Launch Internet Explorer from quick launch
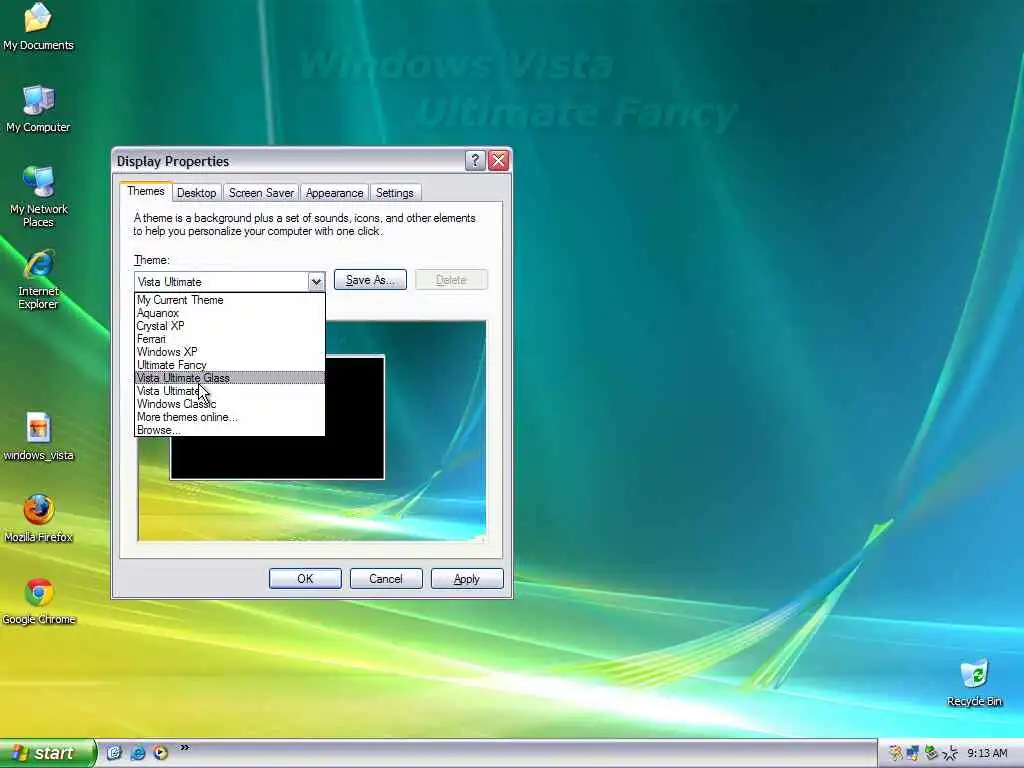The width and height of the screenshot is (1024, 768). coord(137,753)
